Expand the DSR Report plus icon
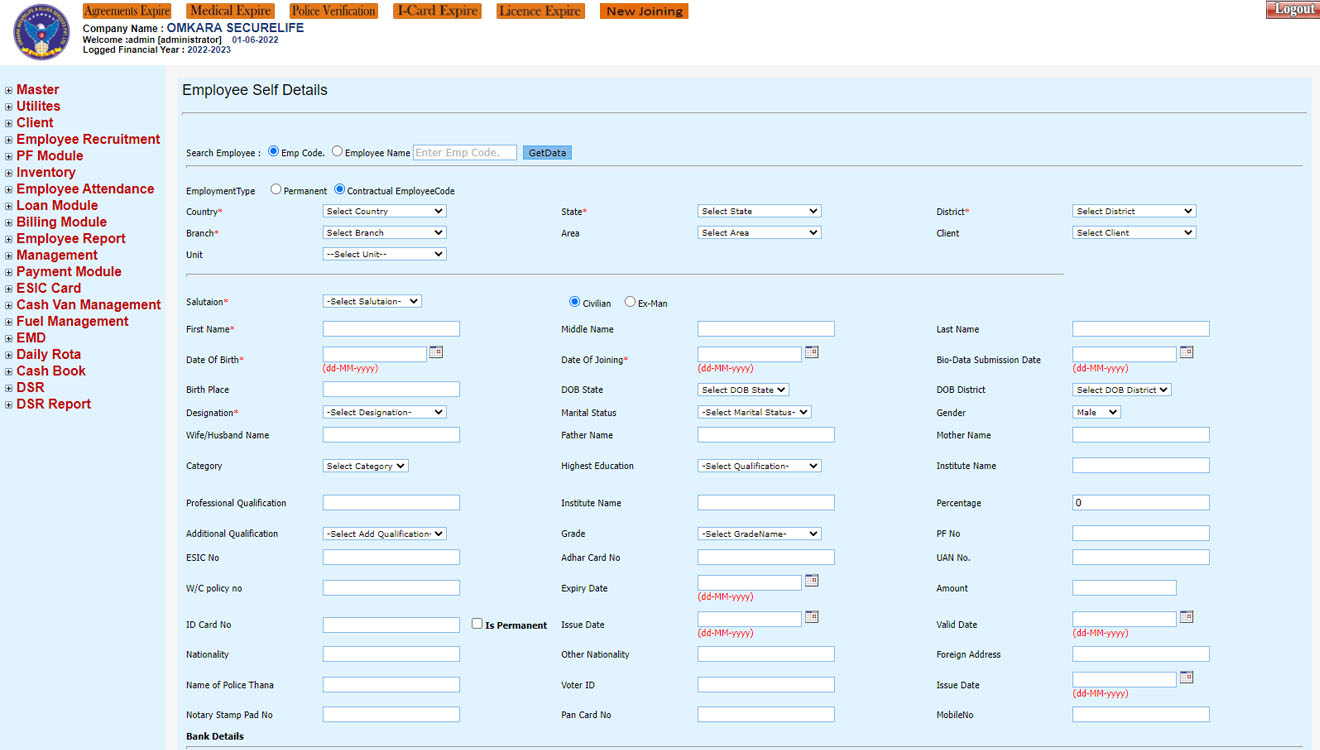The width and height of the screenshot is (1320, 750). point(9,405)
